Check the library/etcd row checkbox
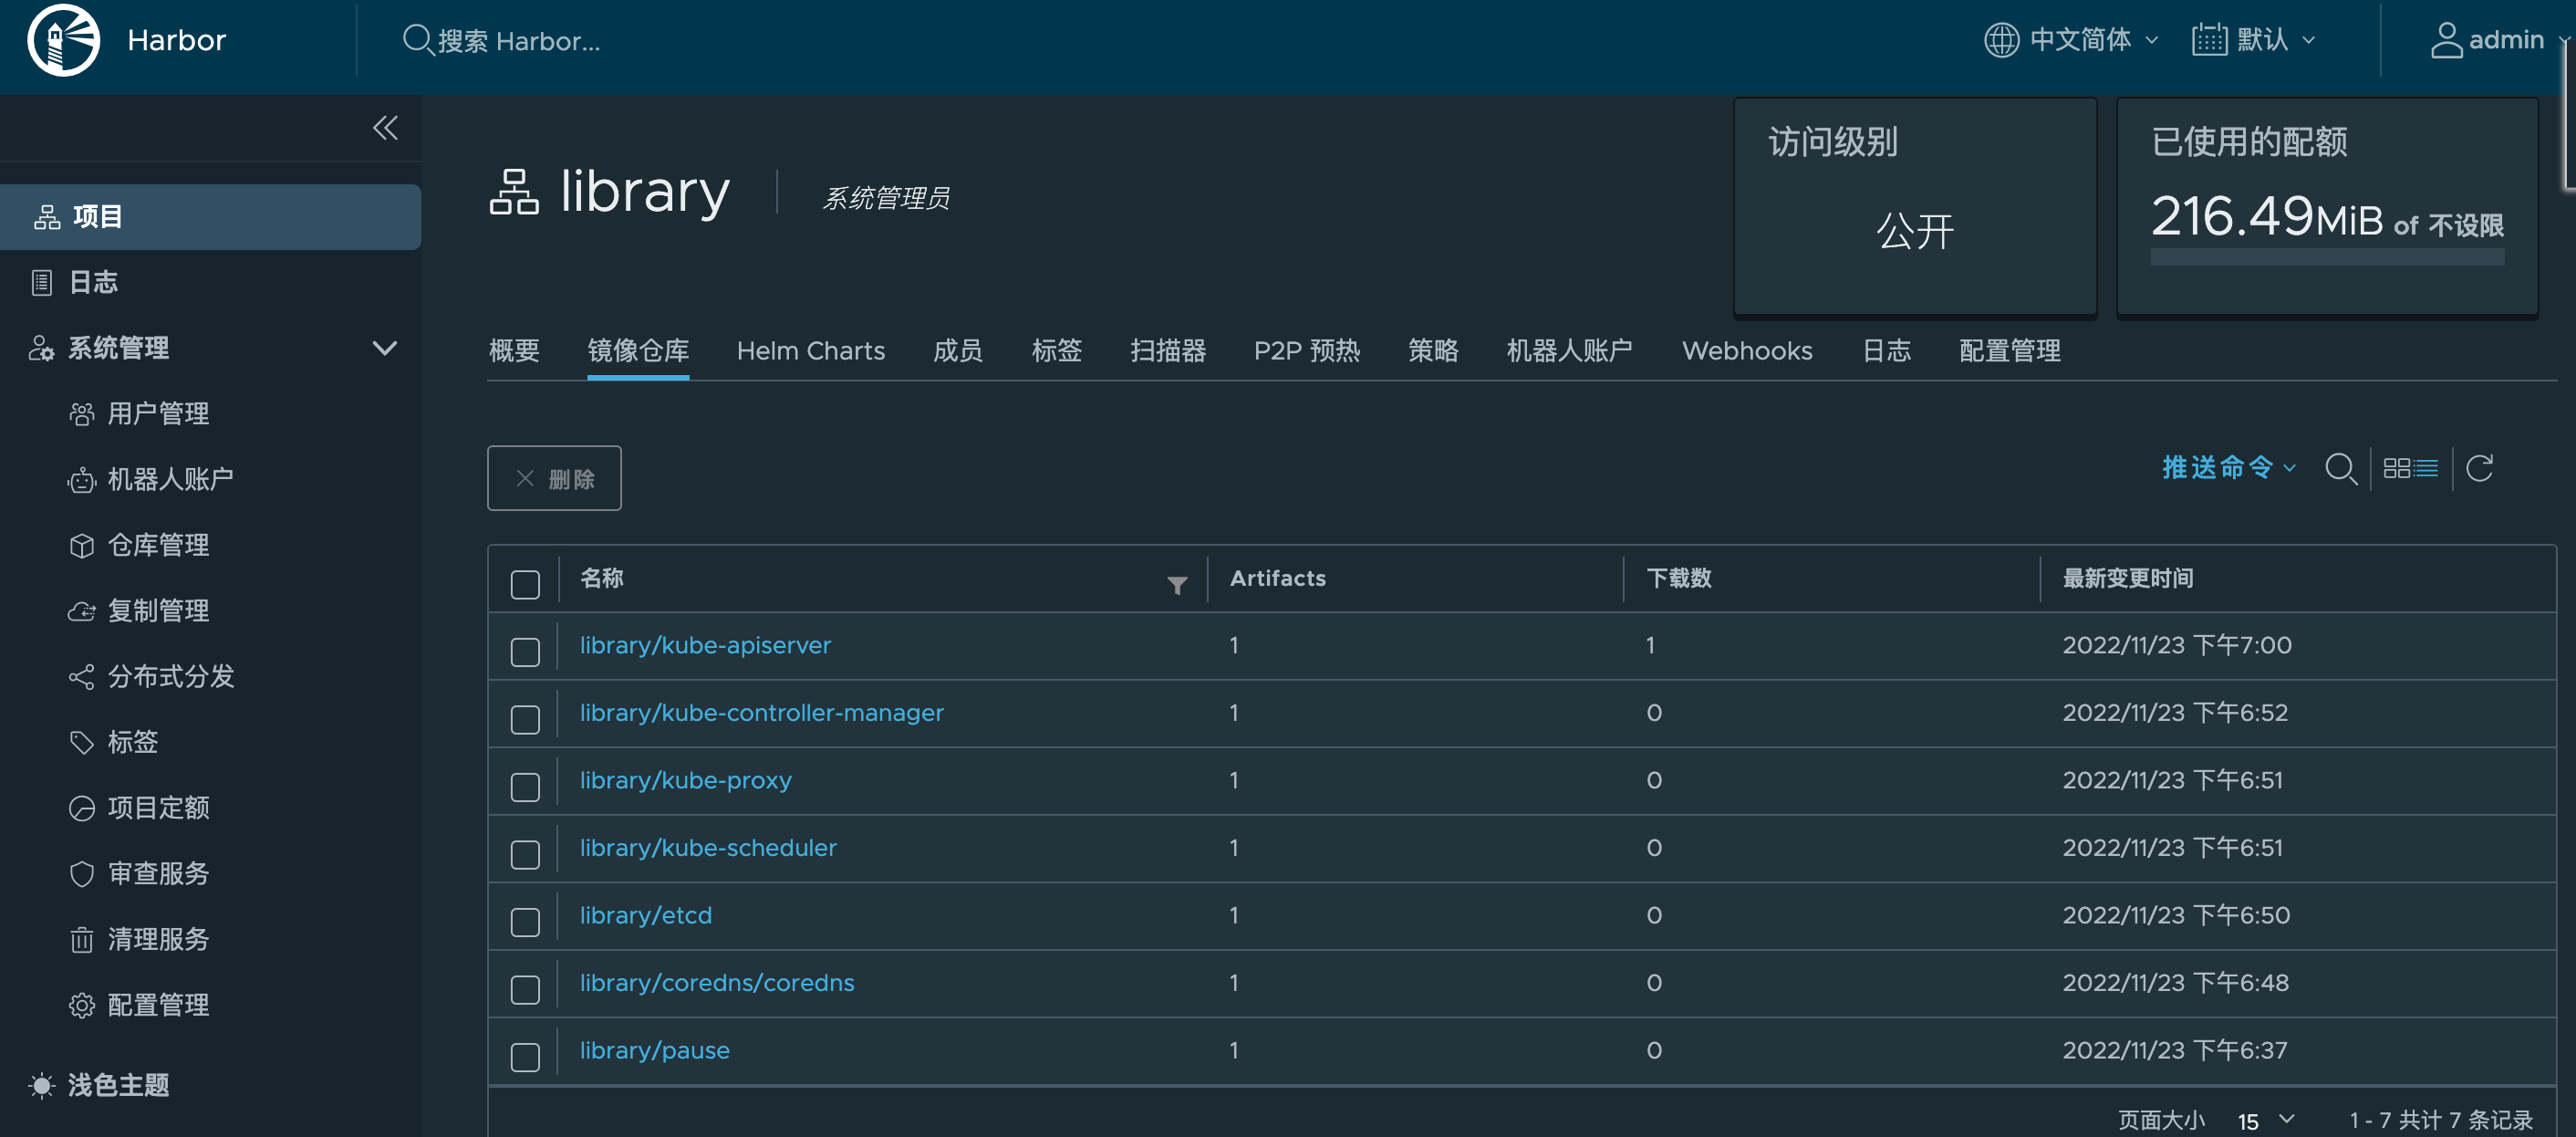 click(525, 922)
